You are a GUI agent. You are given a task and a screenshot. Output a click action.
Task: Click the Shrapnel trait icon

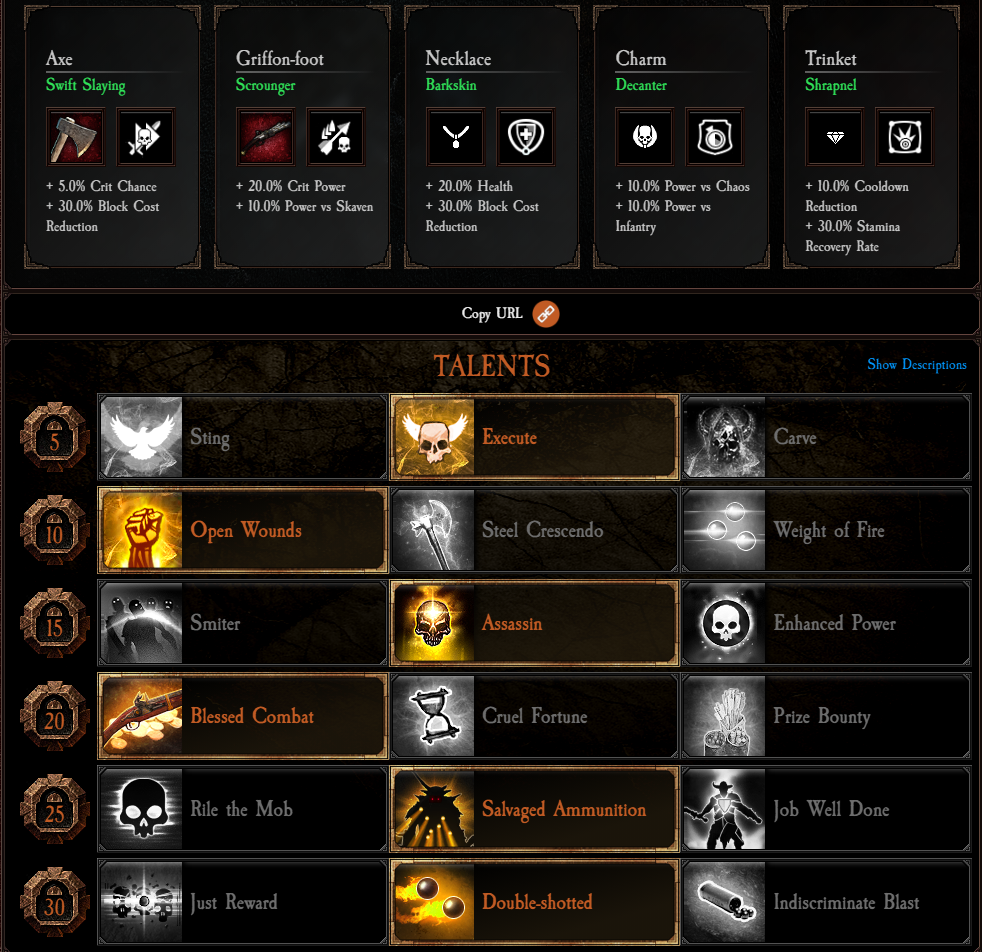(x=904, y=137)
